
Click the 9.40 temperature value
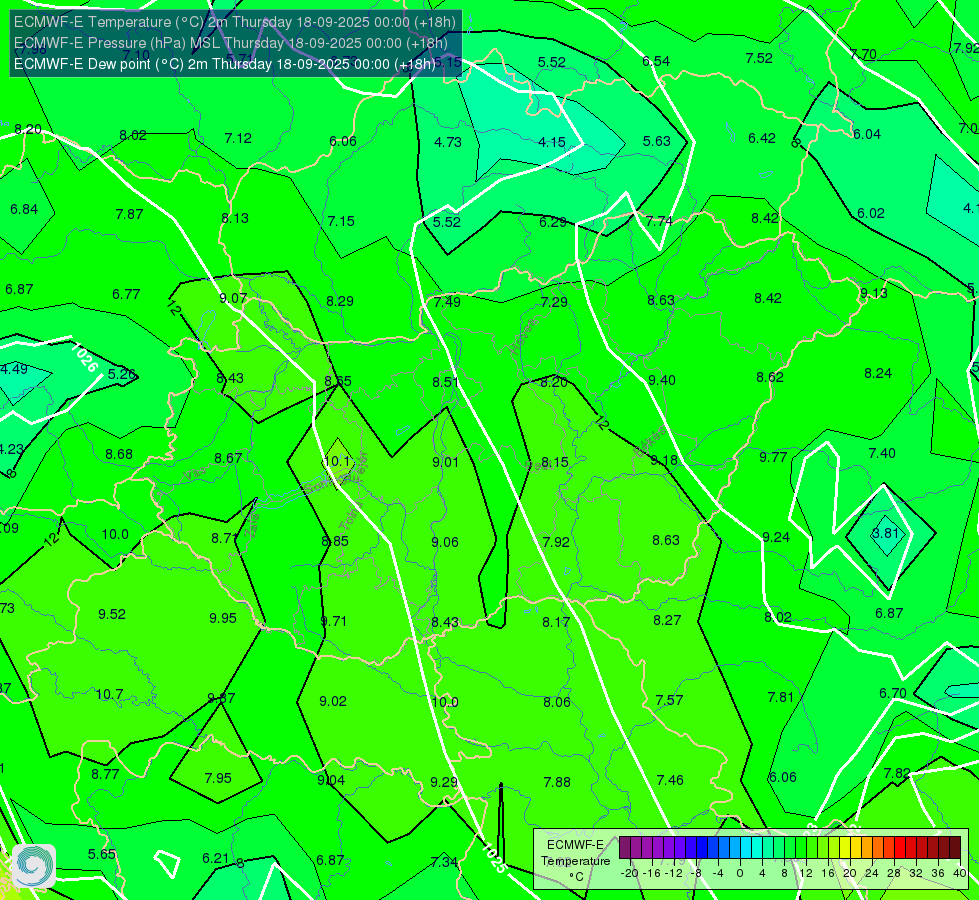[662, 380]
